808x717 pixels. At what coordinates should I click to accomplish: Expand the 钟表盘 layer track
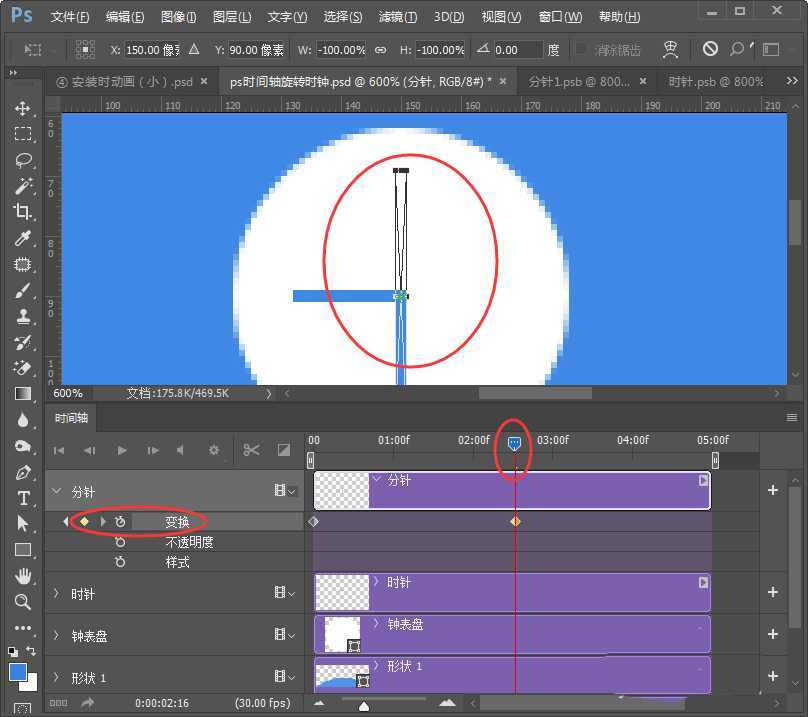(56, 635)
